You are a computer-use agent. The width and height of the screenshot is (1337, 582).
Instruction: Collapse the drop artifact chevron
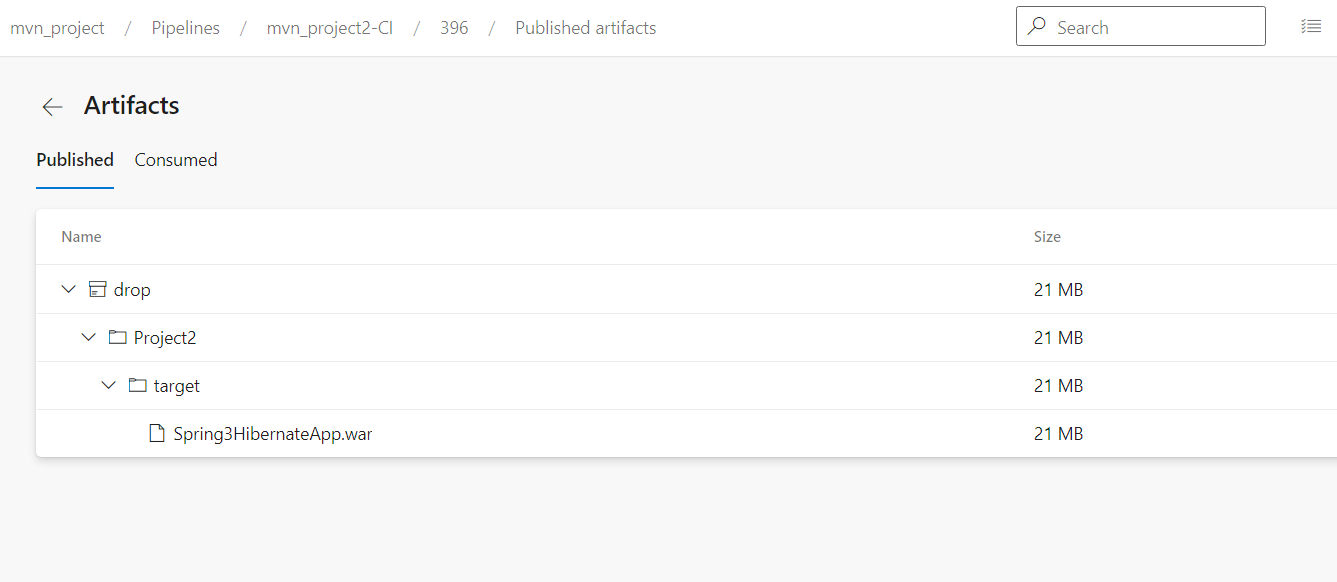[x=68, y=290]
